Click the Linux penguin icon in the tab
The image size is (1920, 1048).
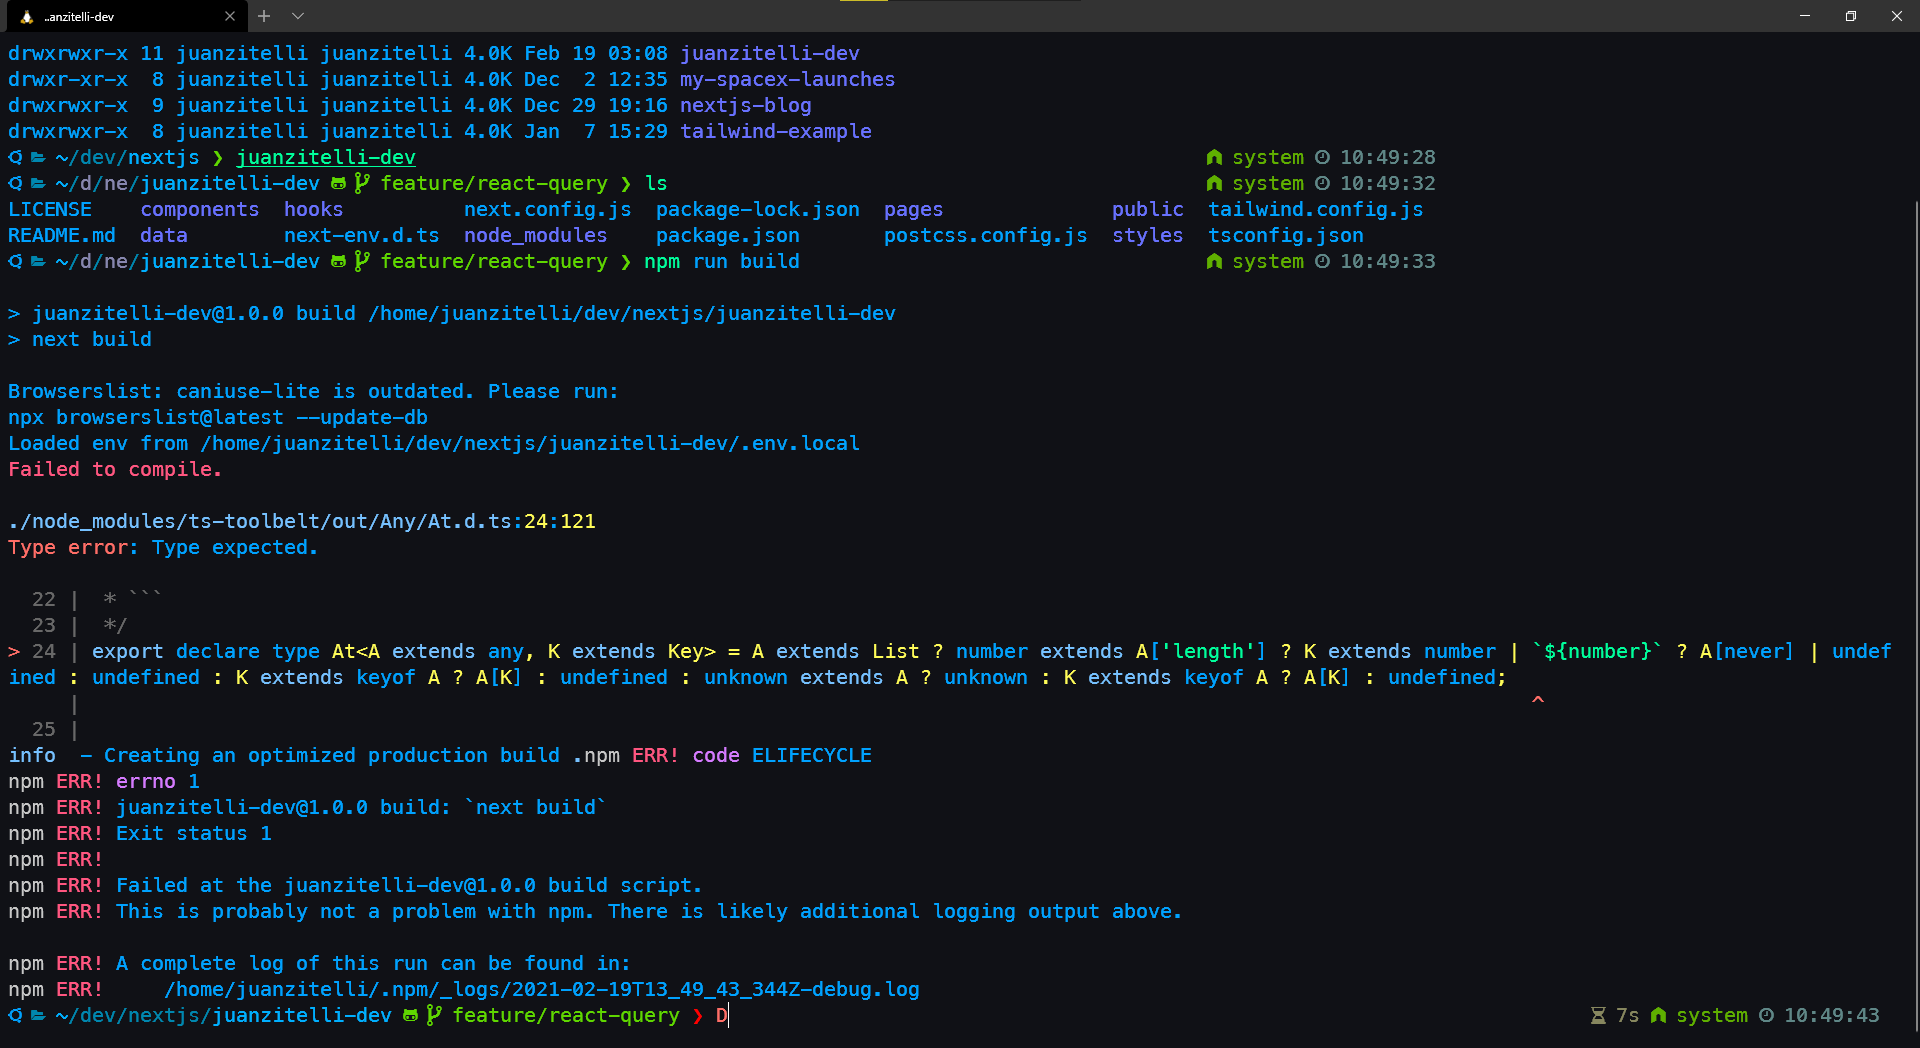point(27,16)
